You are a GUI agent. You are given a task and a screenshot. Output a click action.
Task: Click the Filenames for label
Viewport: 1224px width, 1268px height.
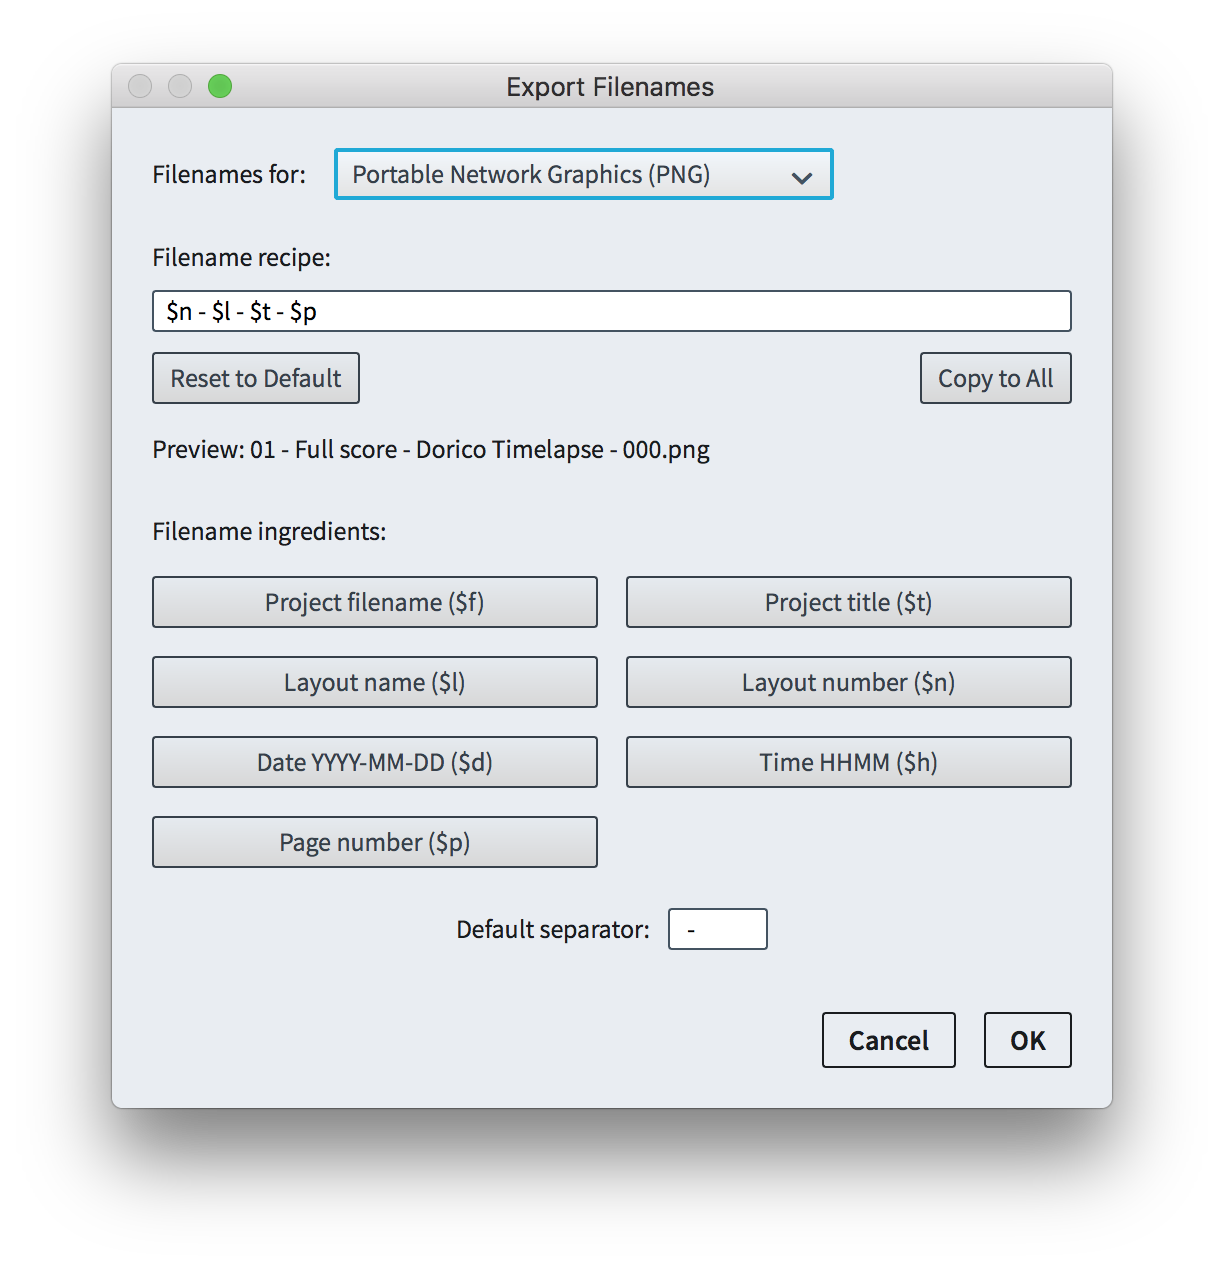229,174
